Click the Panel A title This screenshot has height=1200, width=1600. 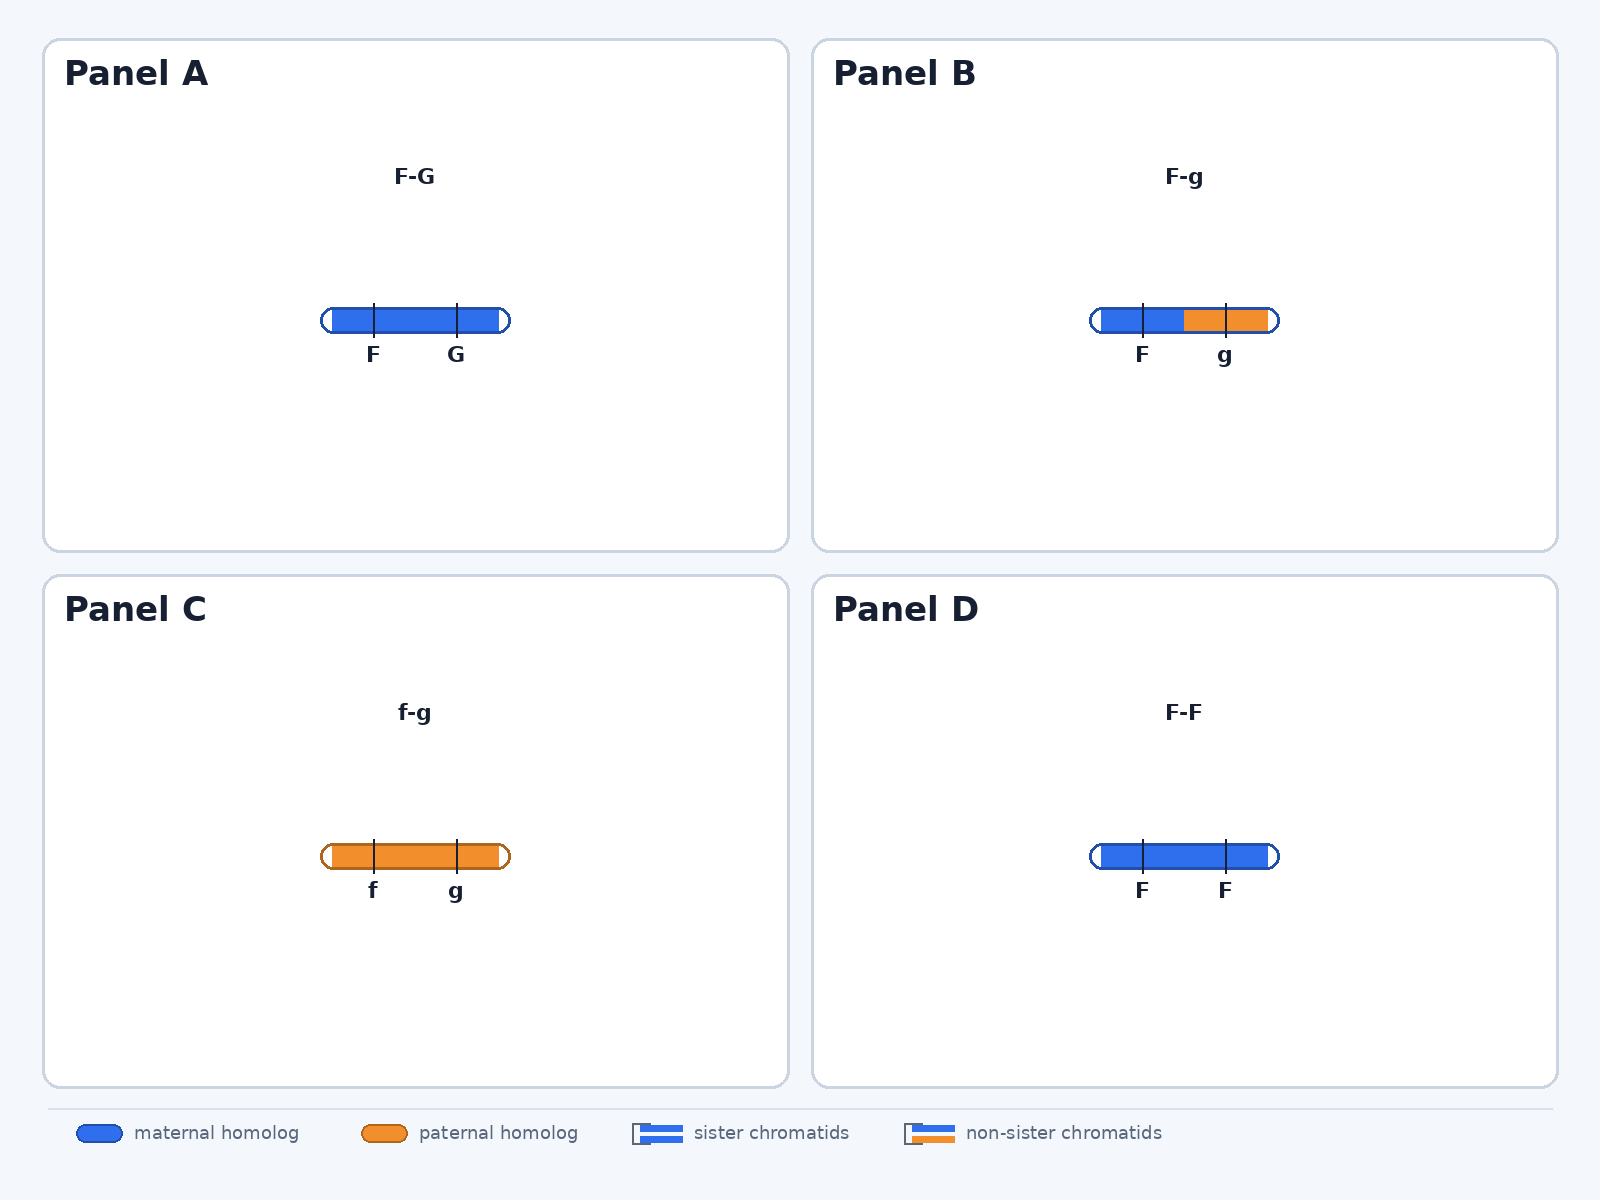[136, 73]
